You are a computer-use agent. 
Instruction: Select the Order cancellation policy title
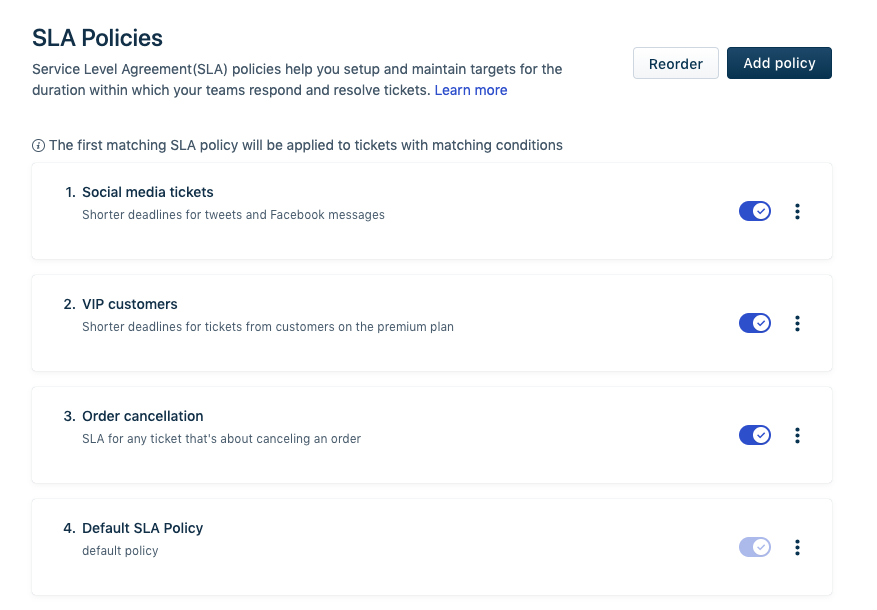click(x=142, y=416)
